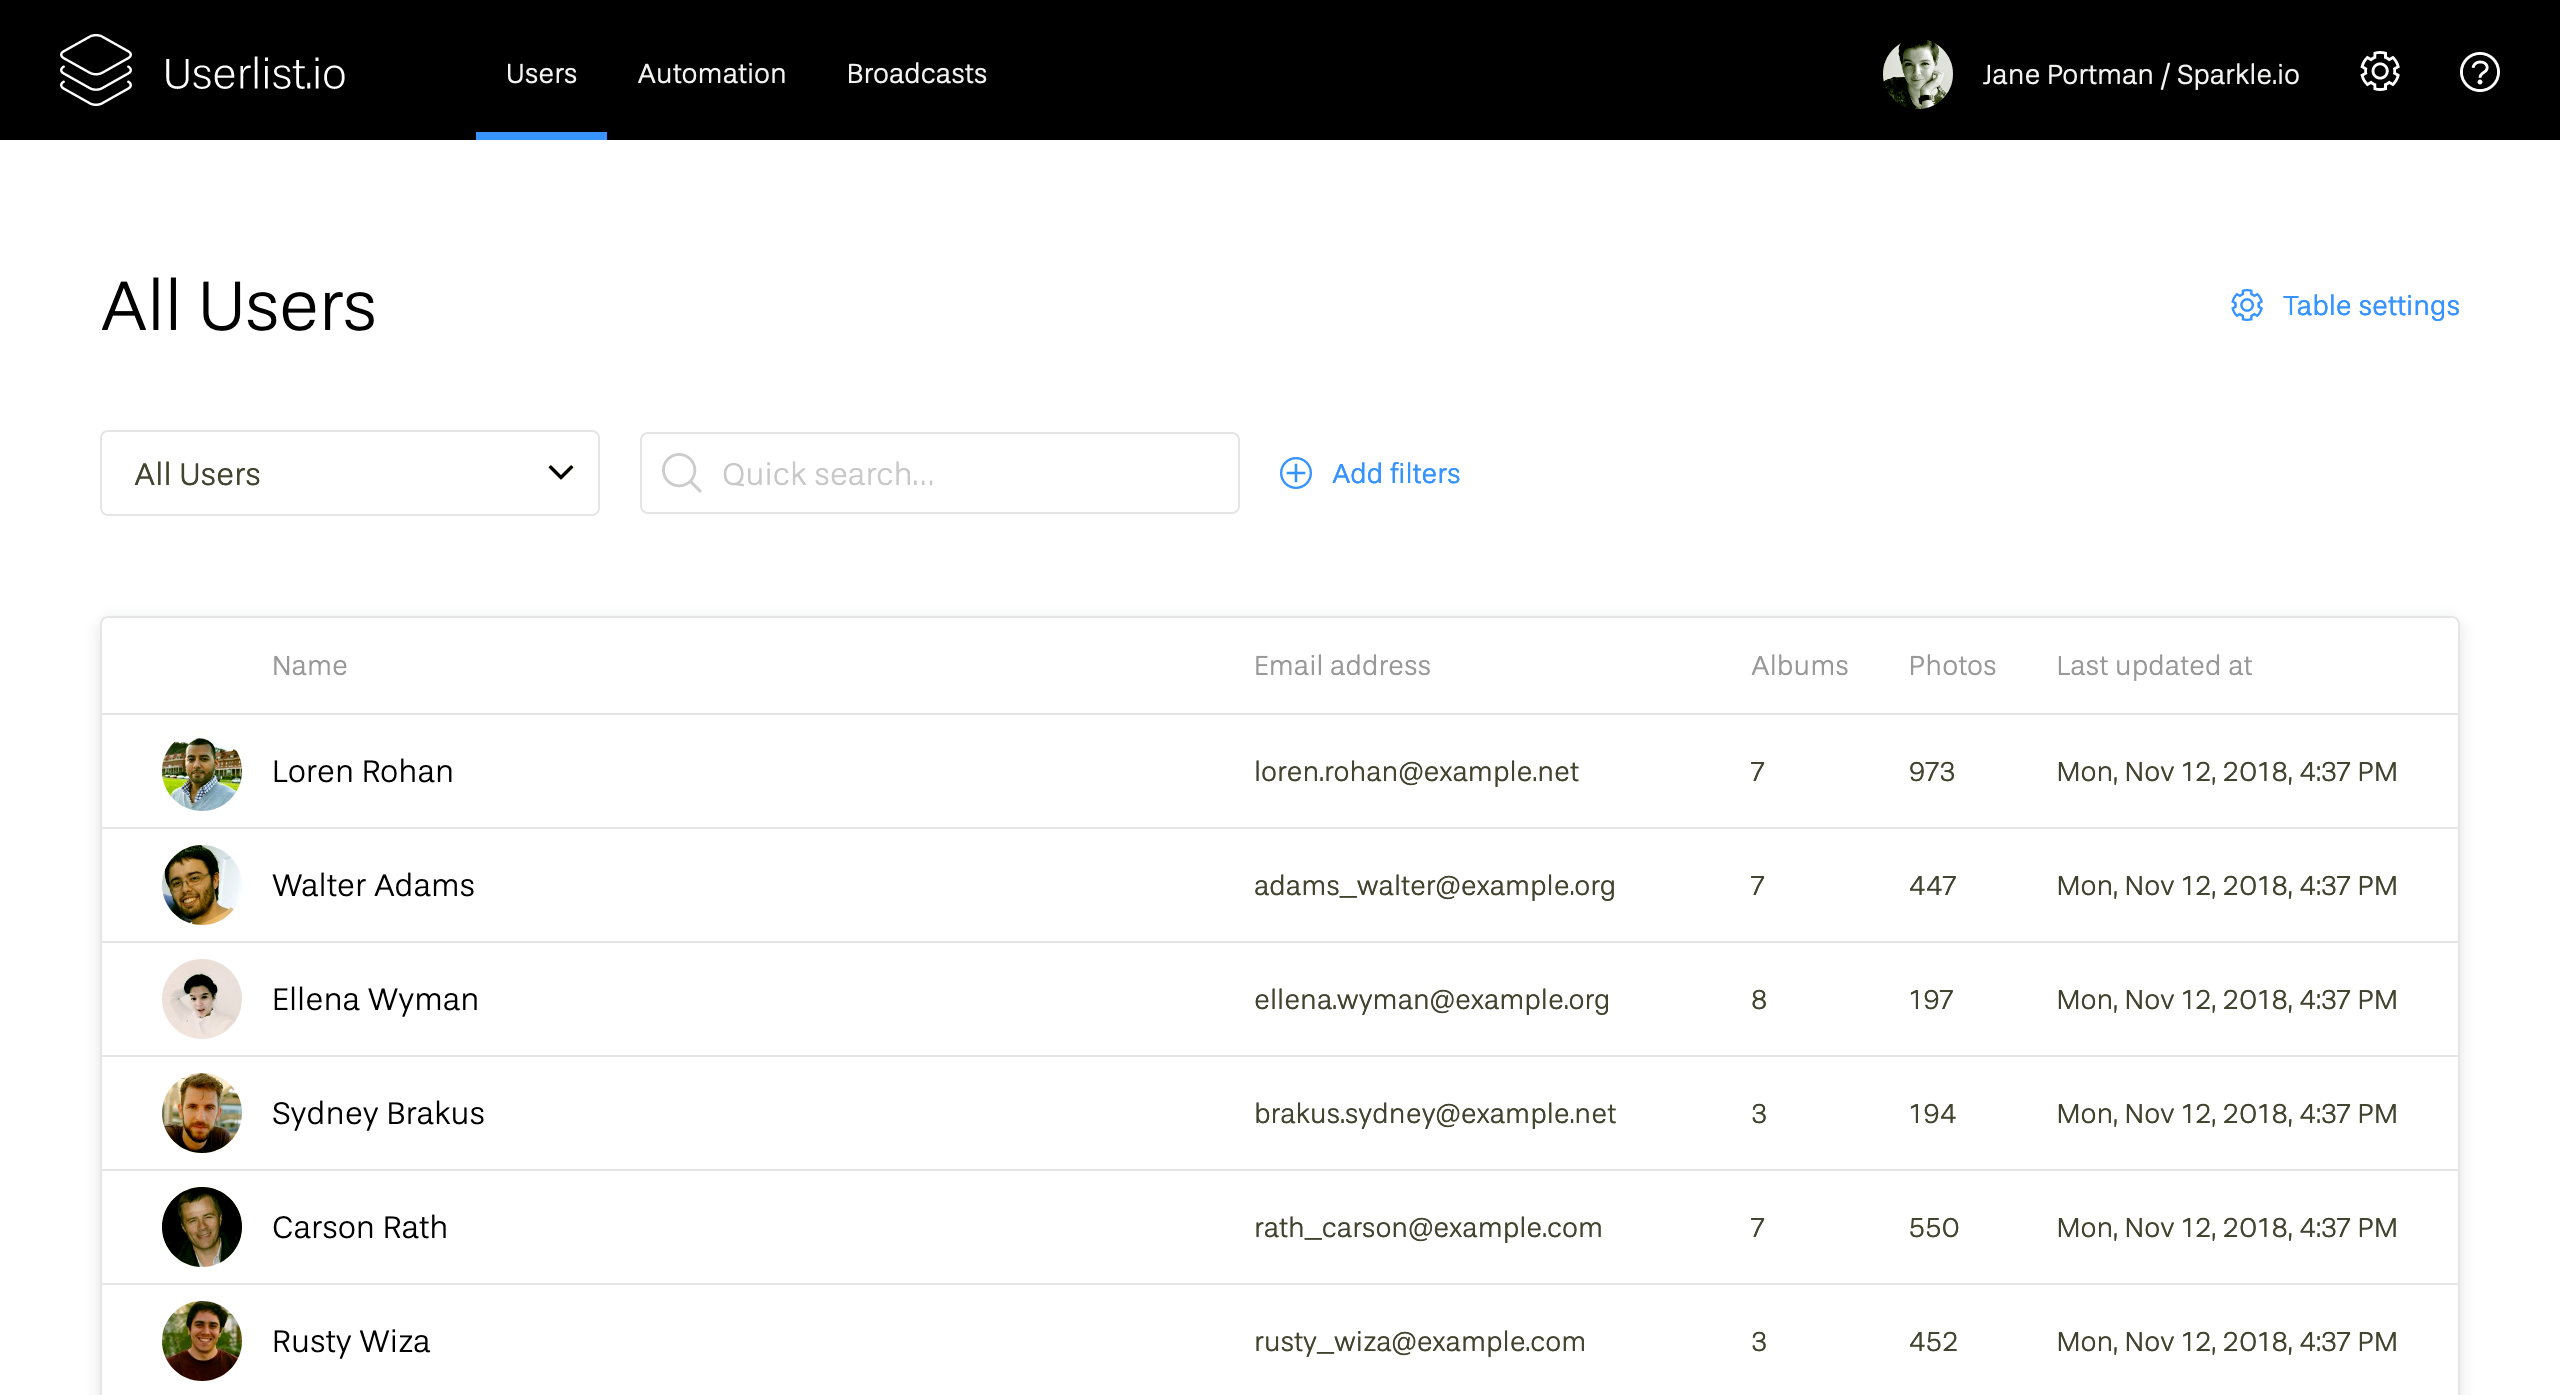
Task: Open the help question mark icon
Action: tap(2479, 72)
